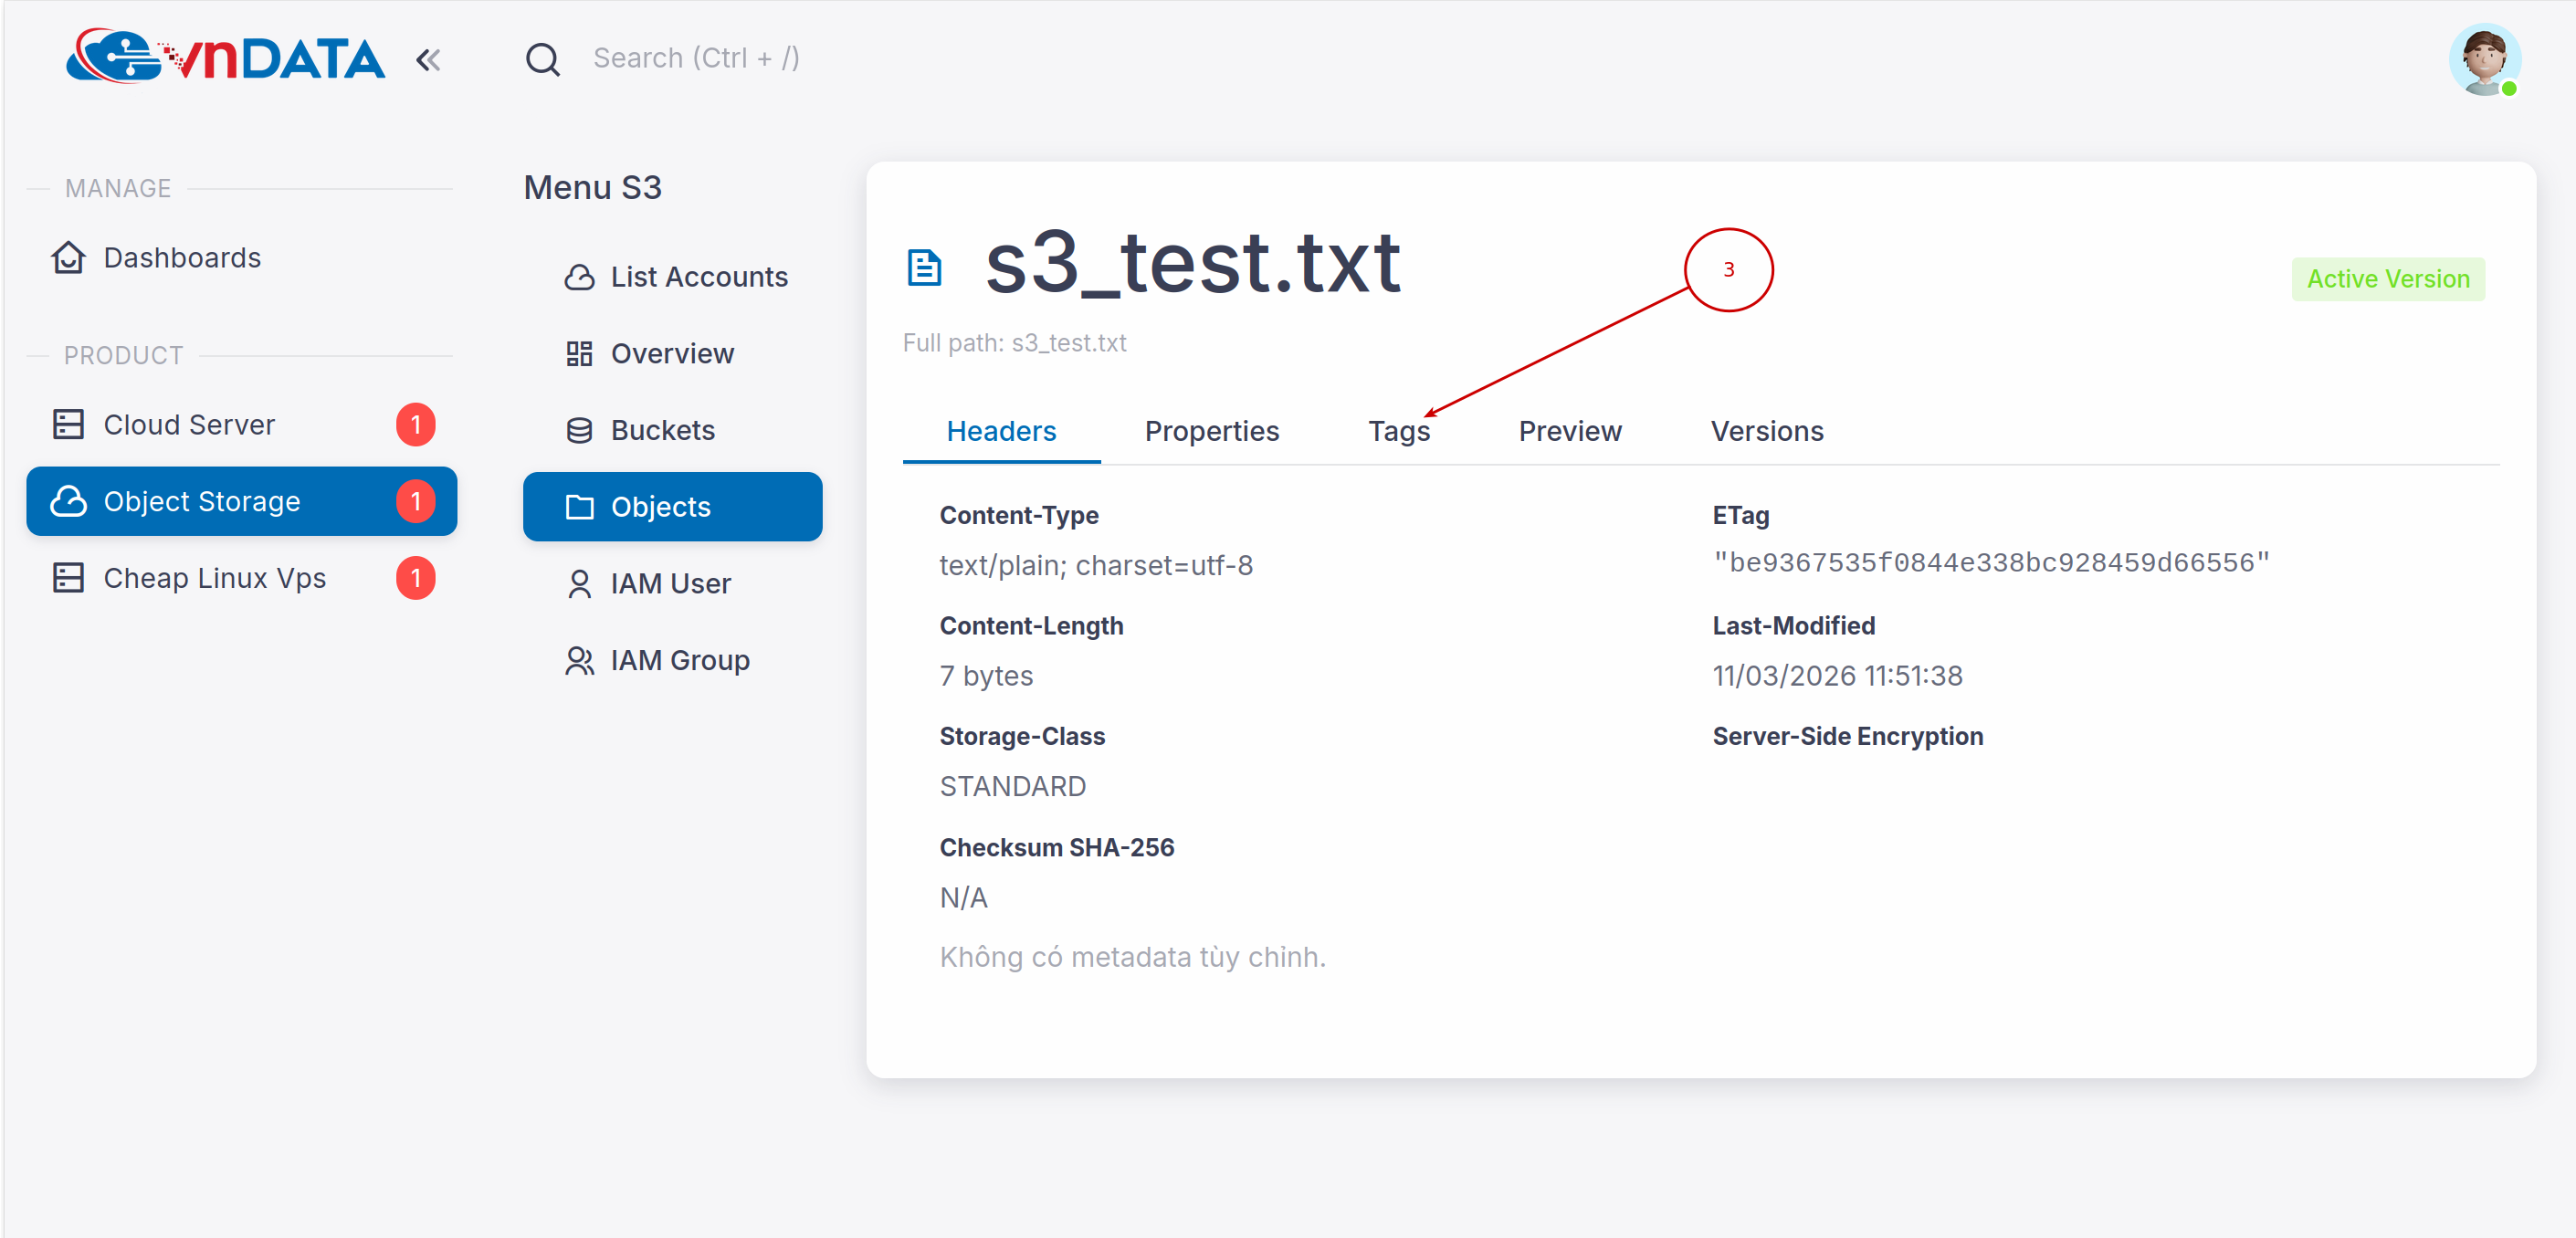
Task: Click the search magnifier icon
Action: (x=543, y=59)
